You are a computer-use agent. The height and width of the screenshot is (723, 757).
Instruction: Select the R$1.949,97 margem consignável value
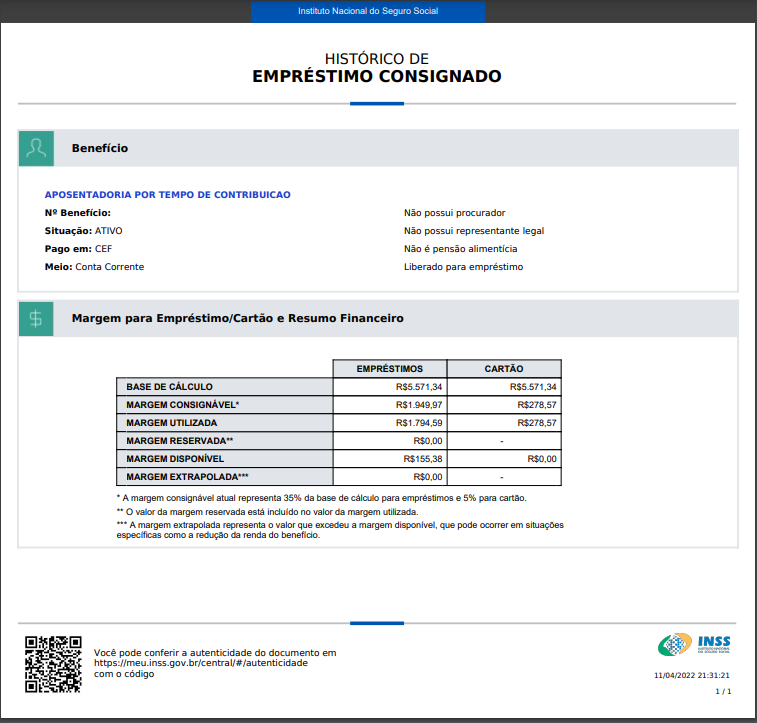pyautogui.click(x=419, y=405)
